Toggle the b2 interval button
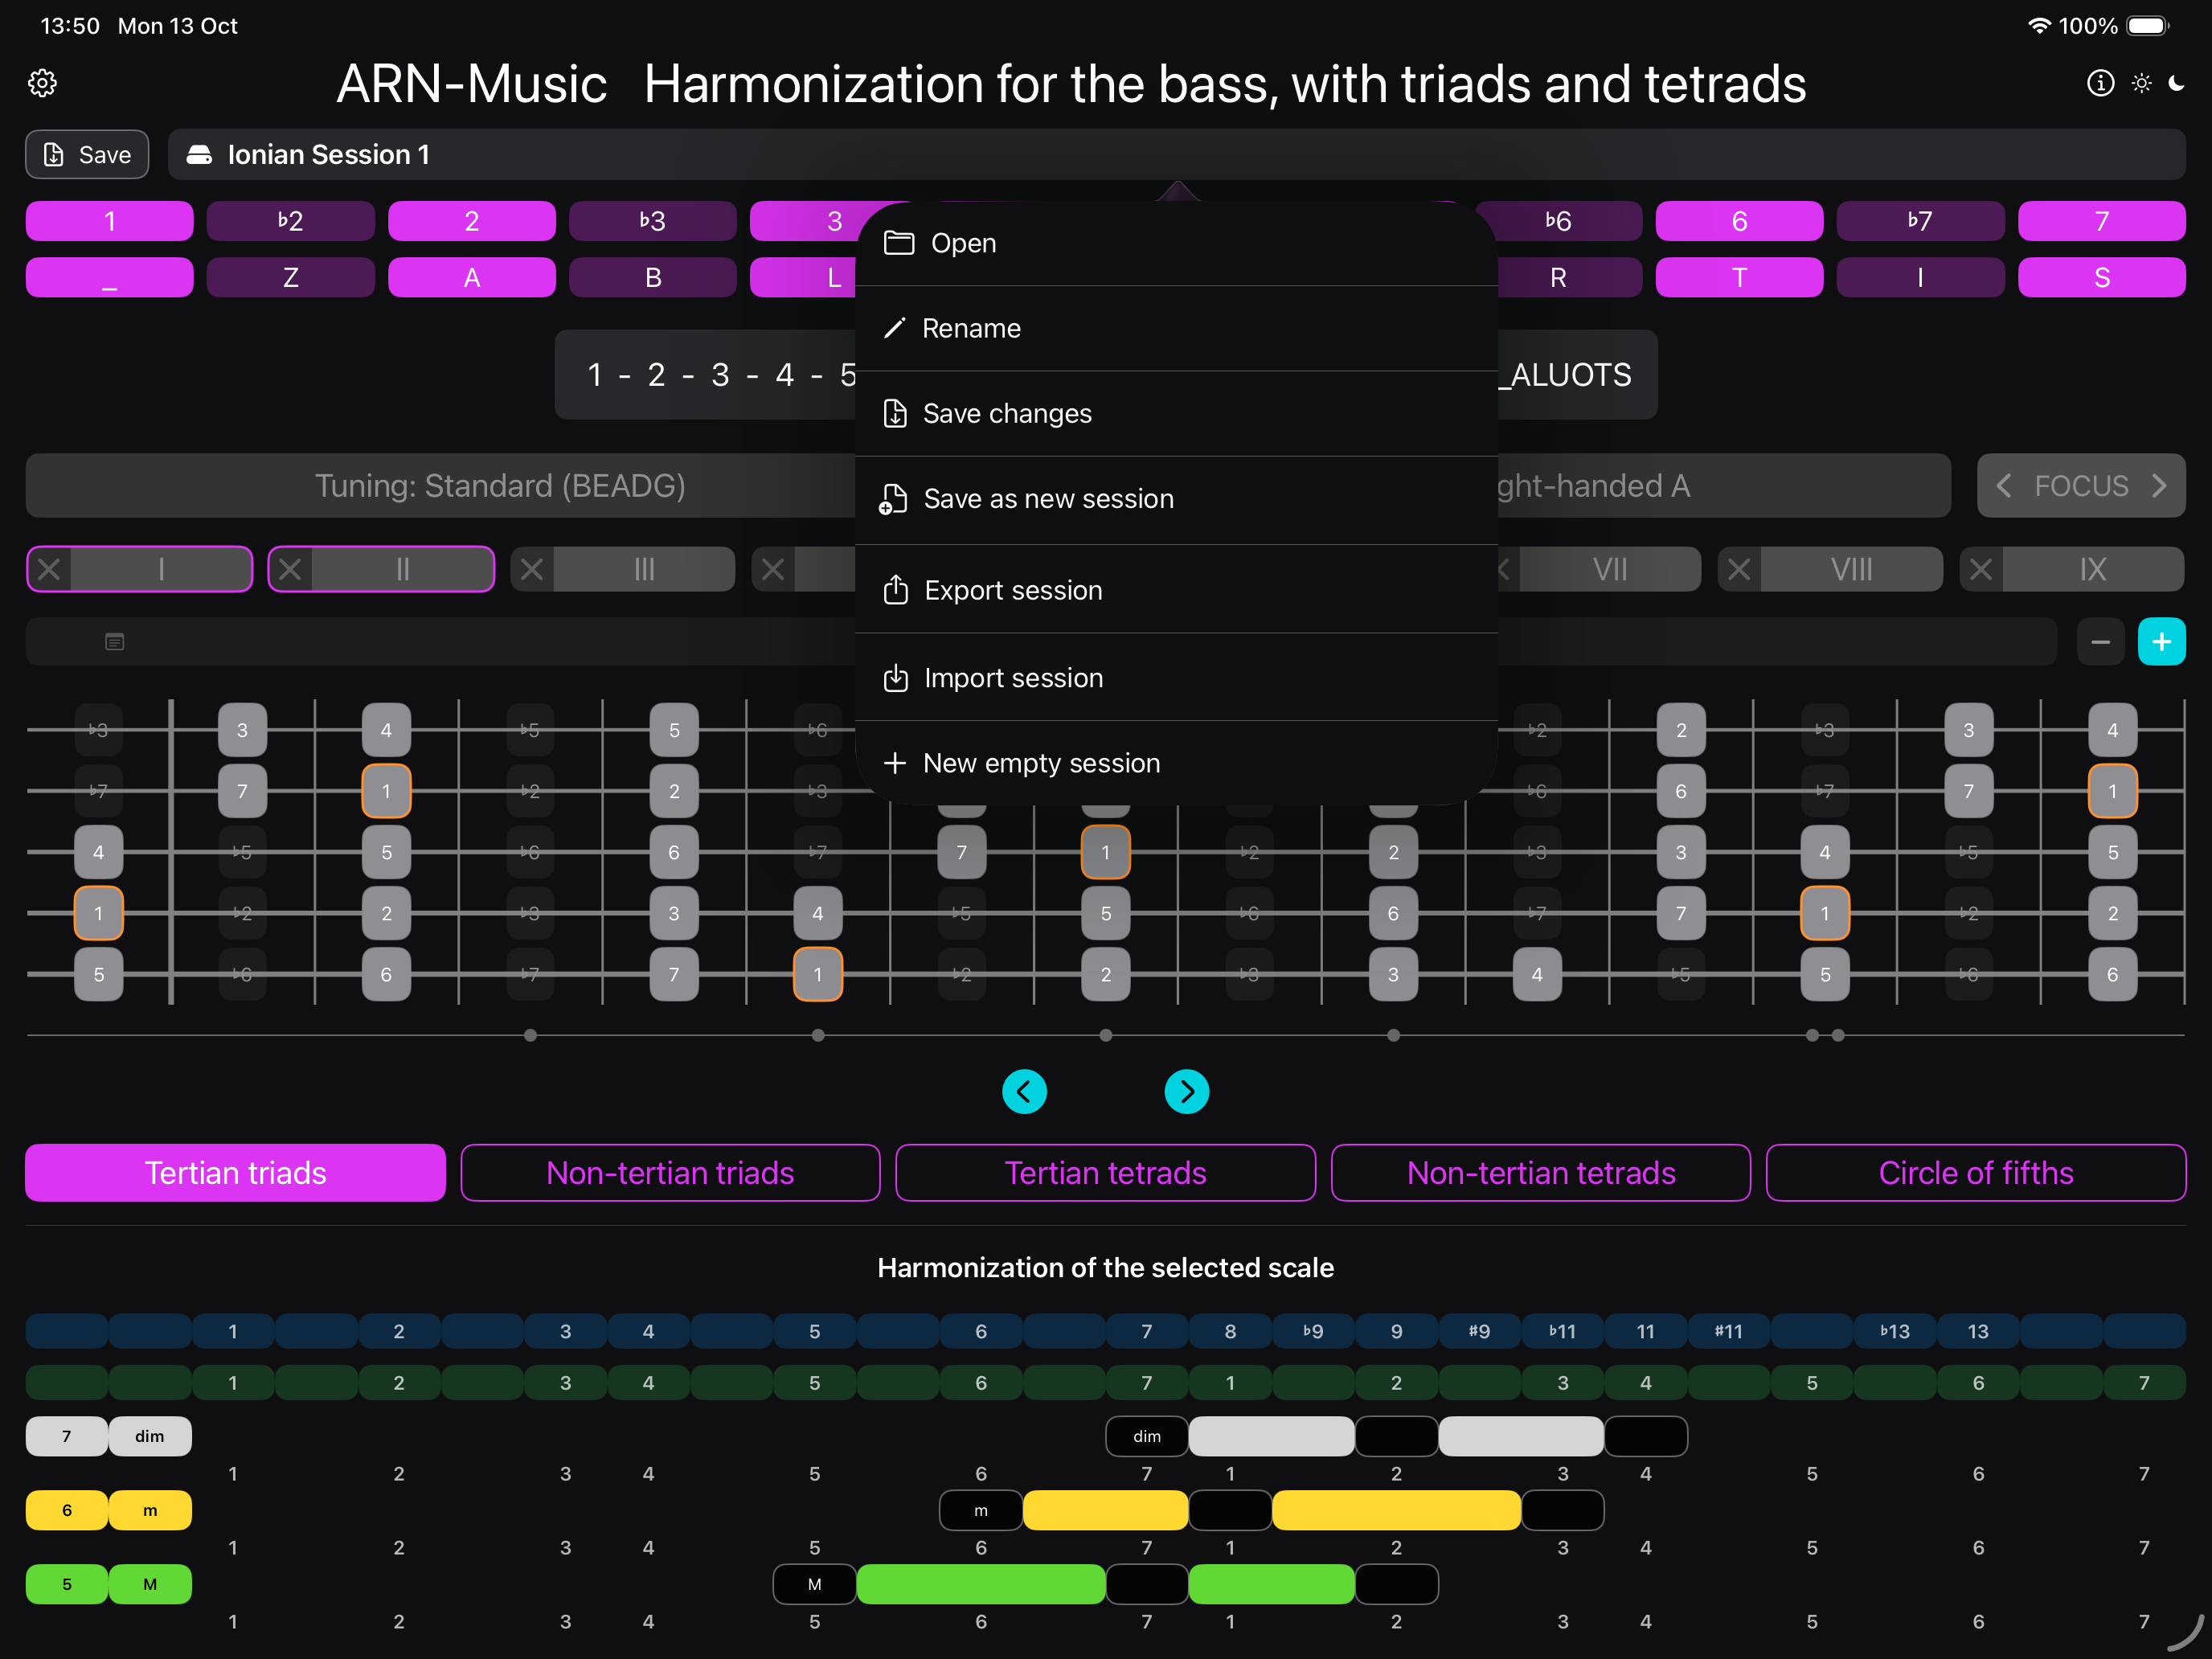Image resolution: width=2212 pixels, height=1659 pixels. coord(290,221)
